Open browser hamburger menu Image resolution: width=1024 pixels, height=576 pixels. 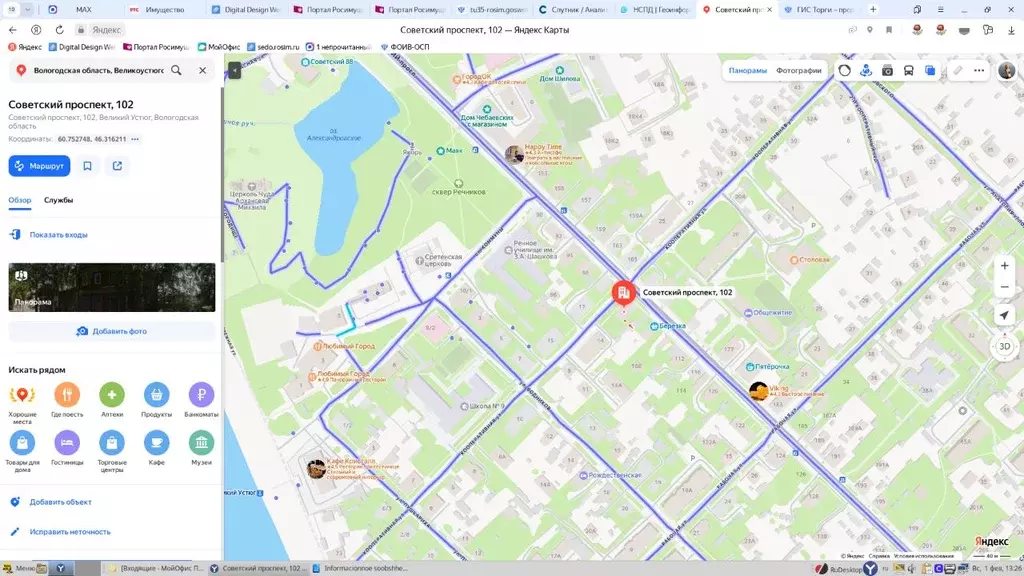click(940, 10)
